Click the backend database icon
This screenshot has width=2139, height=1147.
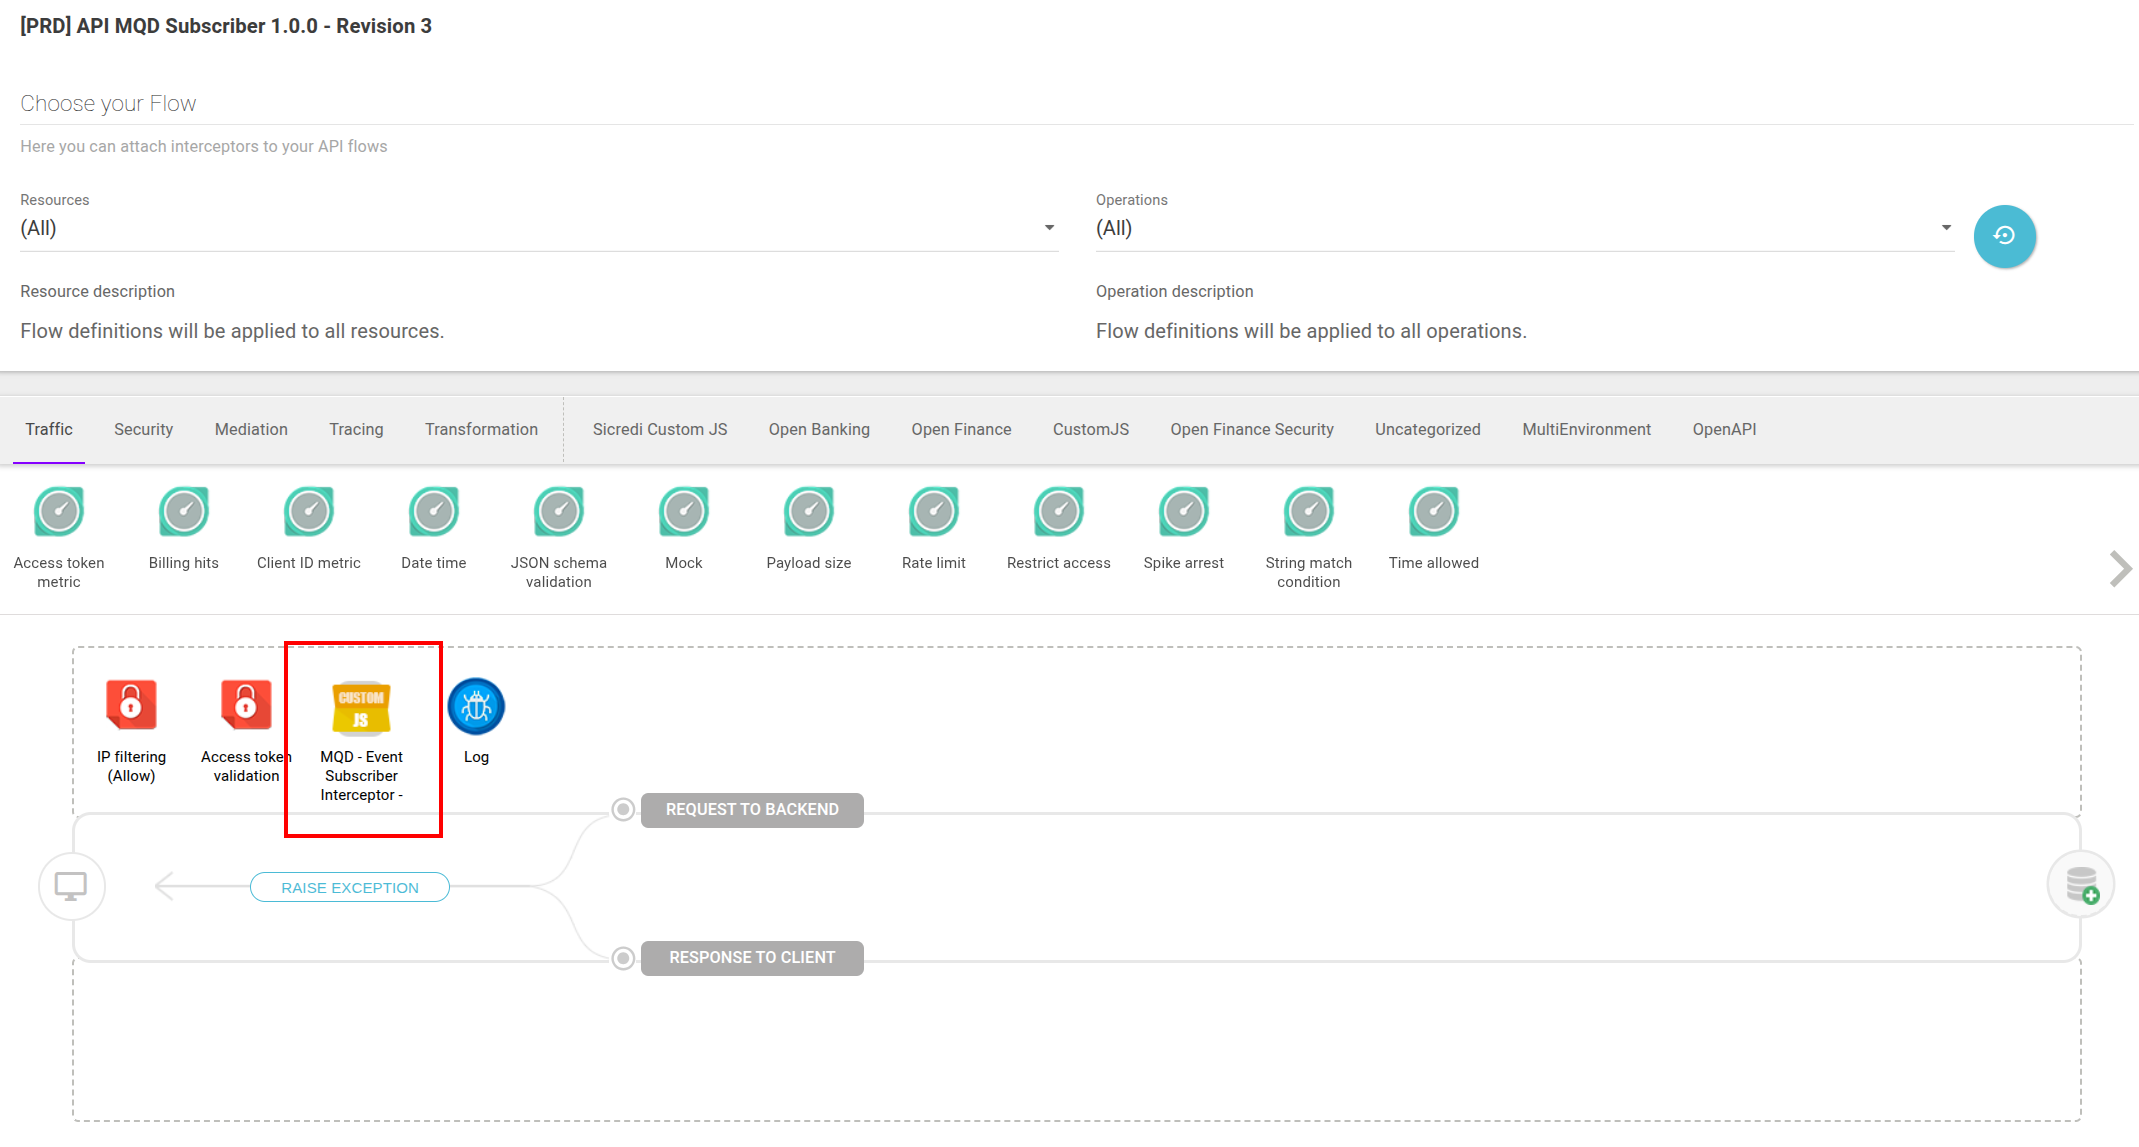(2081, 885)
